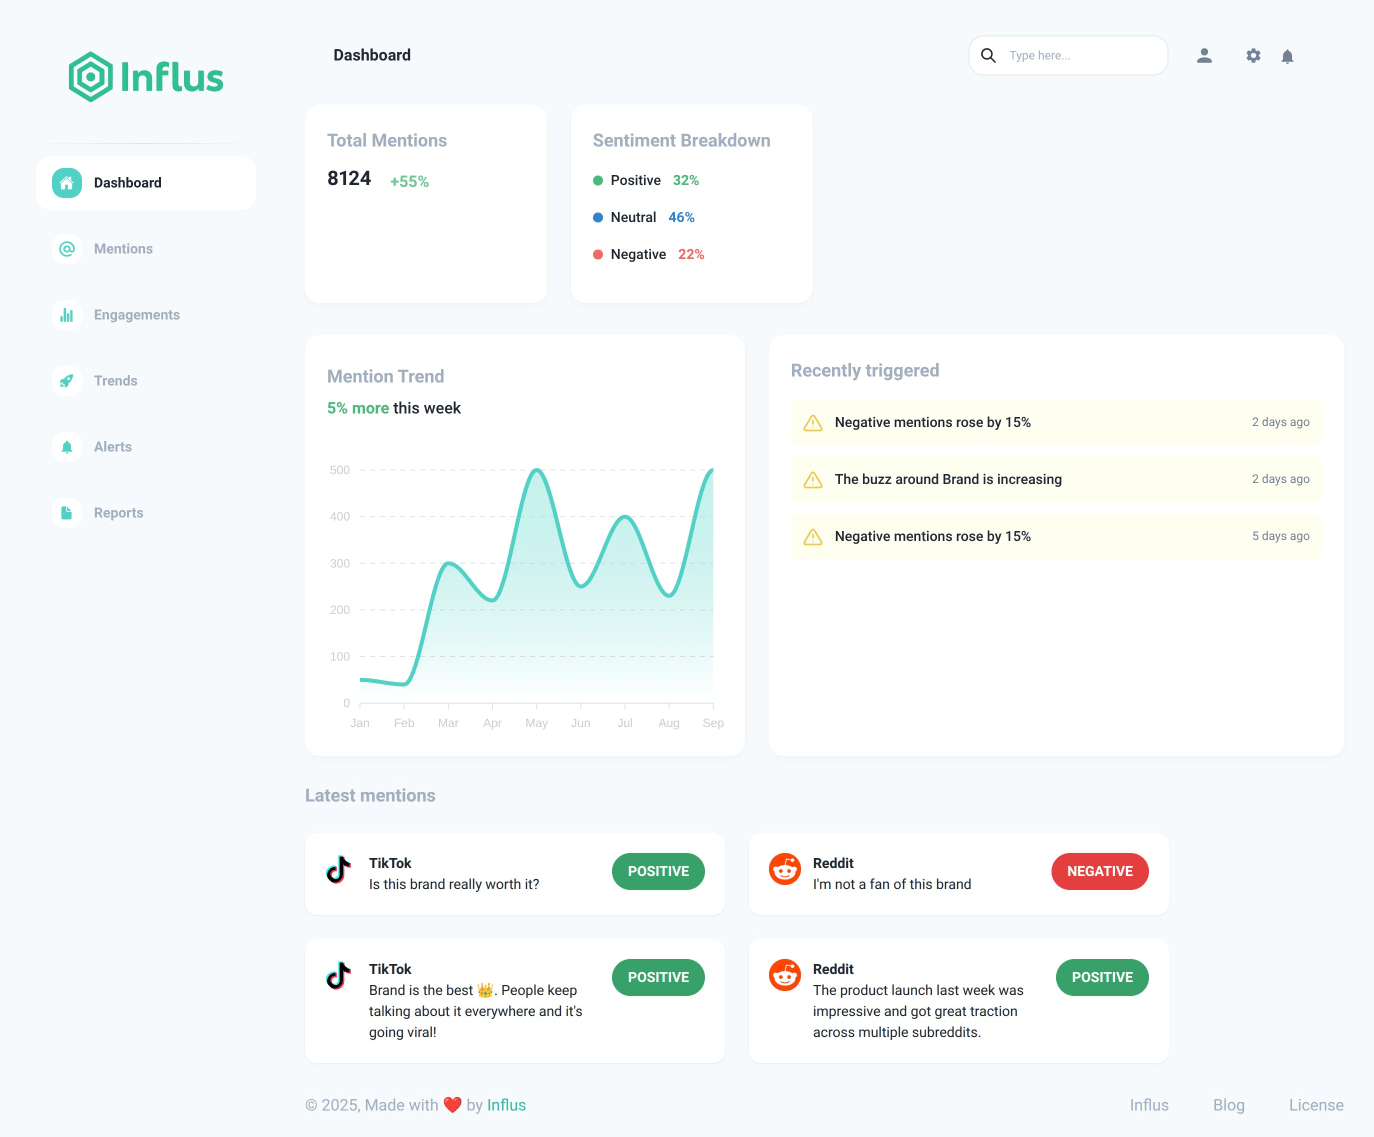This screenshot has height=1137, width=1374.
Task: Click the Mentions @ icon
Action: click(x=67, y=249)
